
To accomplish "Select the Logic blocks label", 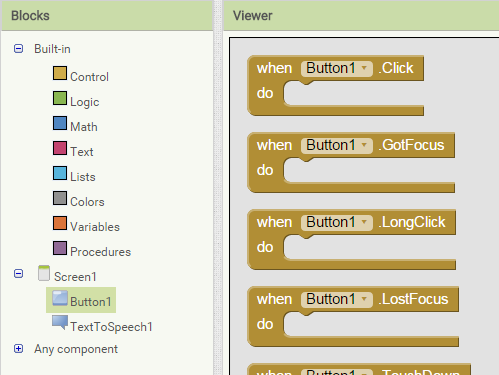I will tap(85, 102).
